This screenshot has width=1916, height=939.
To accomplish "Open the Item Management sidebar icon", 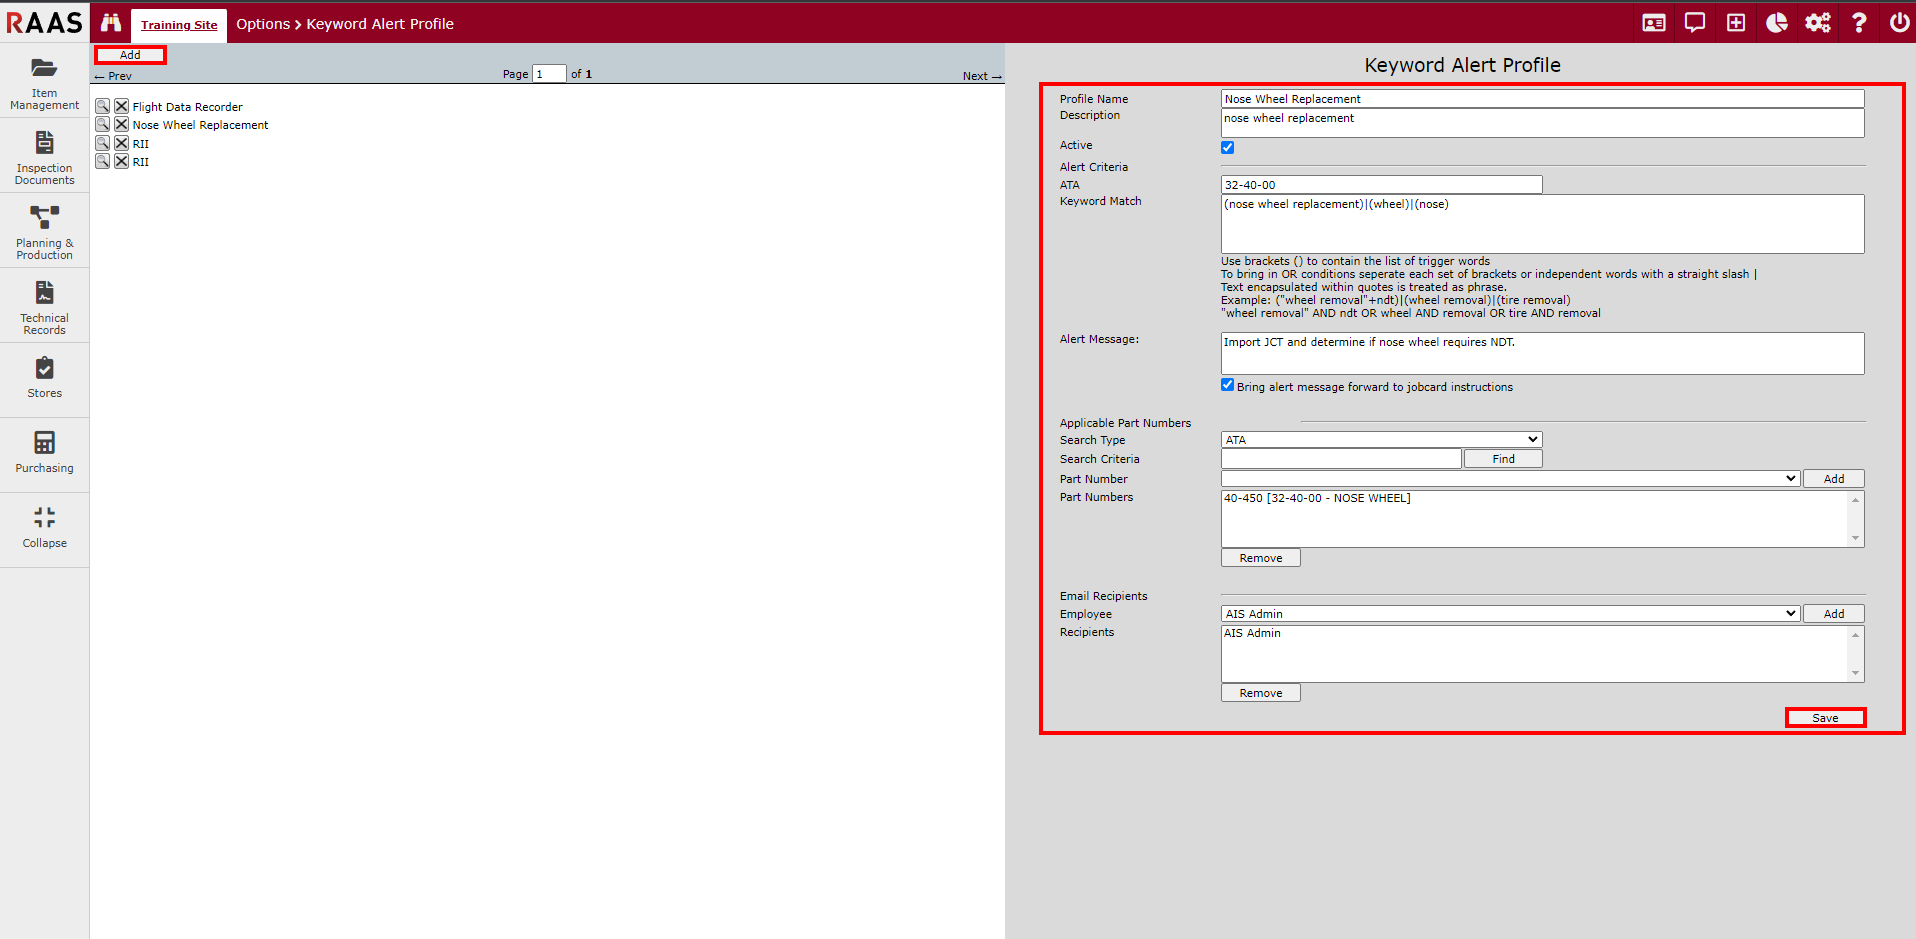I will [x=44, y=81].
